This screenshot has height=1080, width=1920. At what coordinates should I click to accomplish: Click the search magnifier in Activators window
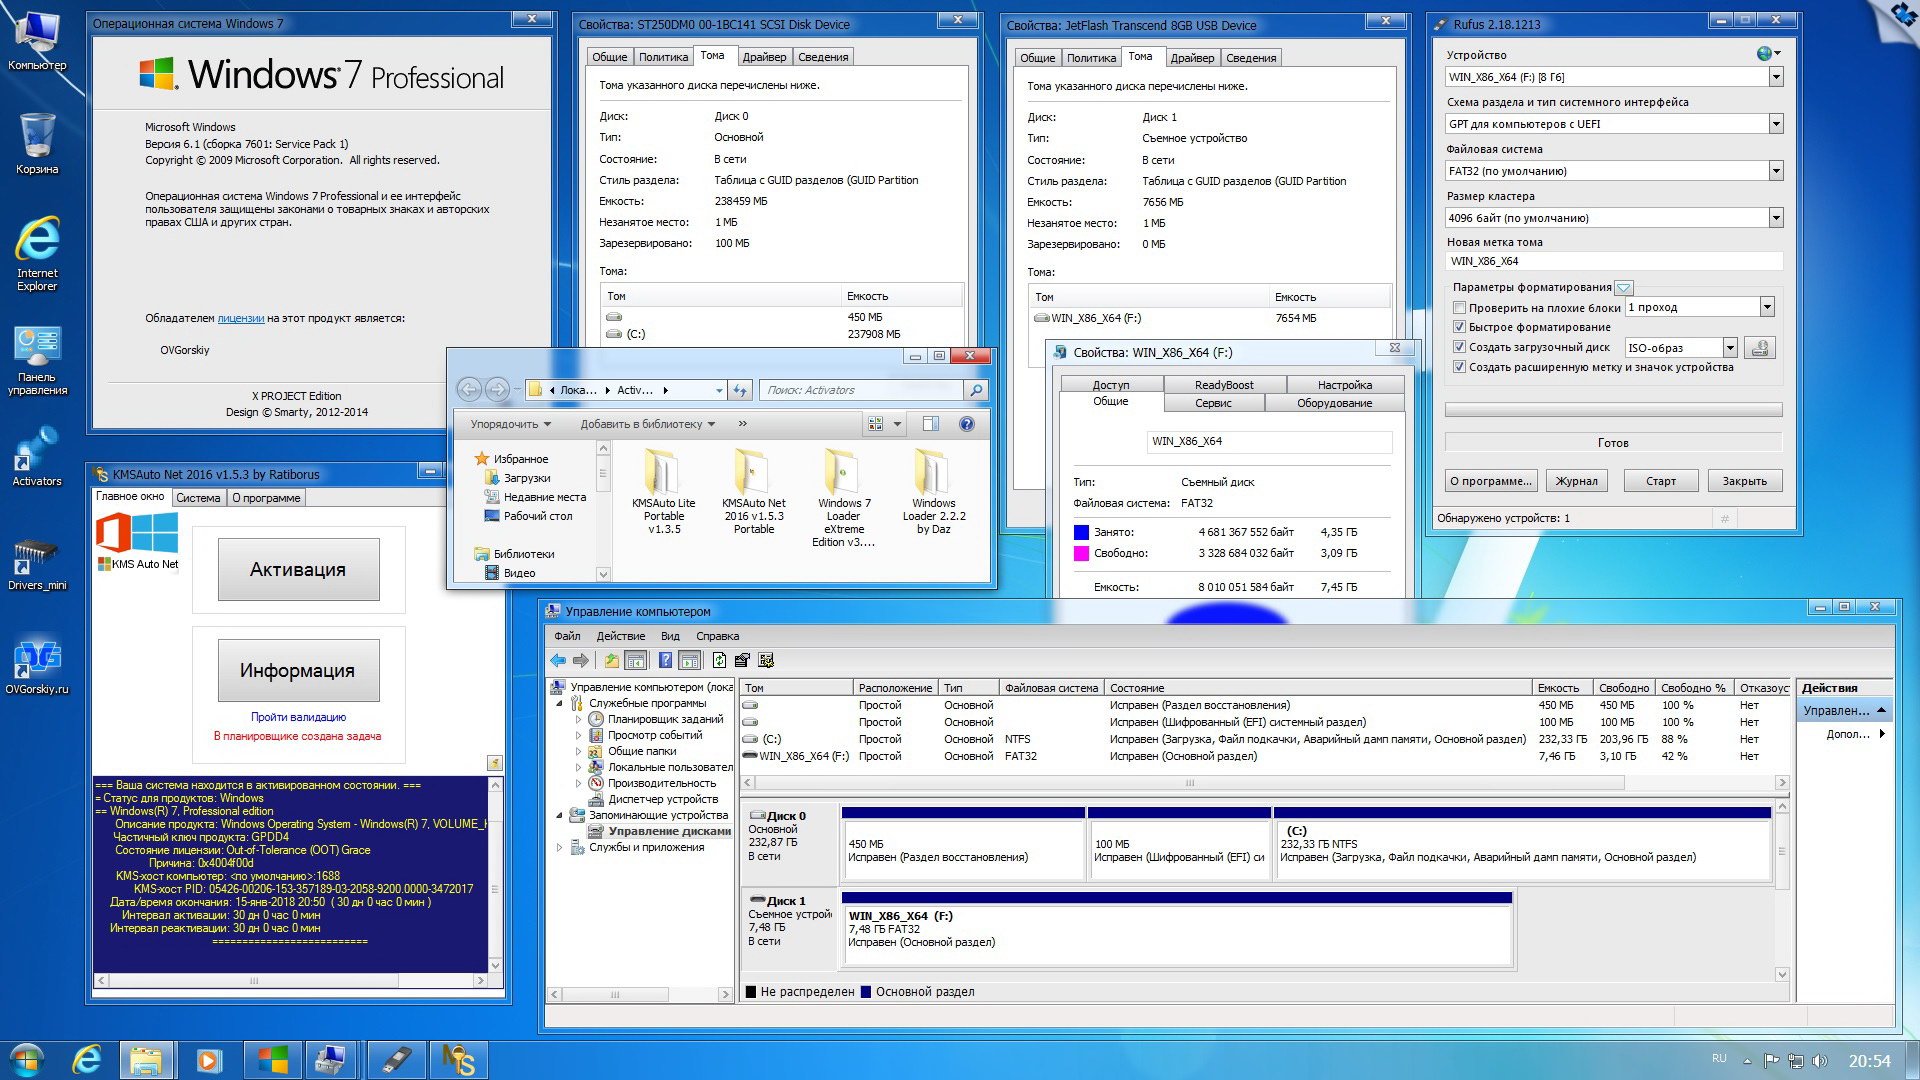[x=976, y=390]
